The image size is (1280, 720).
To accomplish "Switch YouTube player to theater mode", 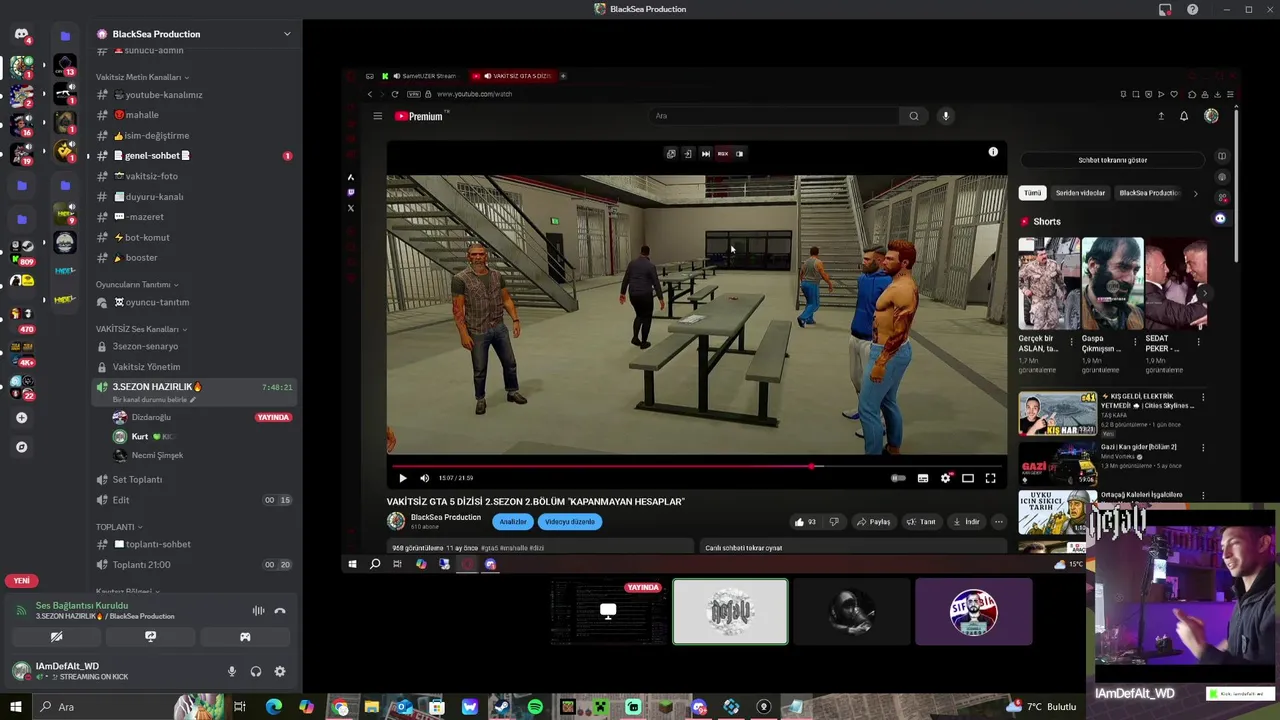I will [968, 478].
